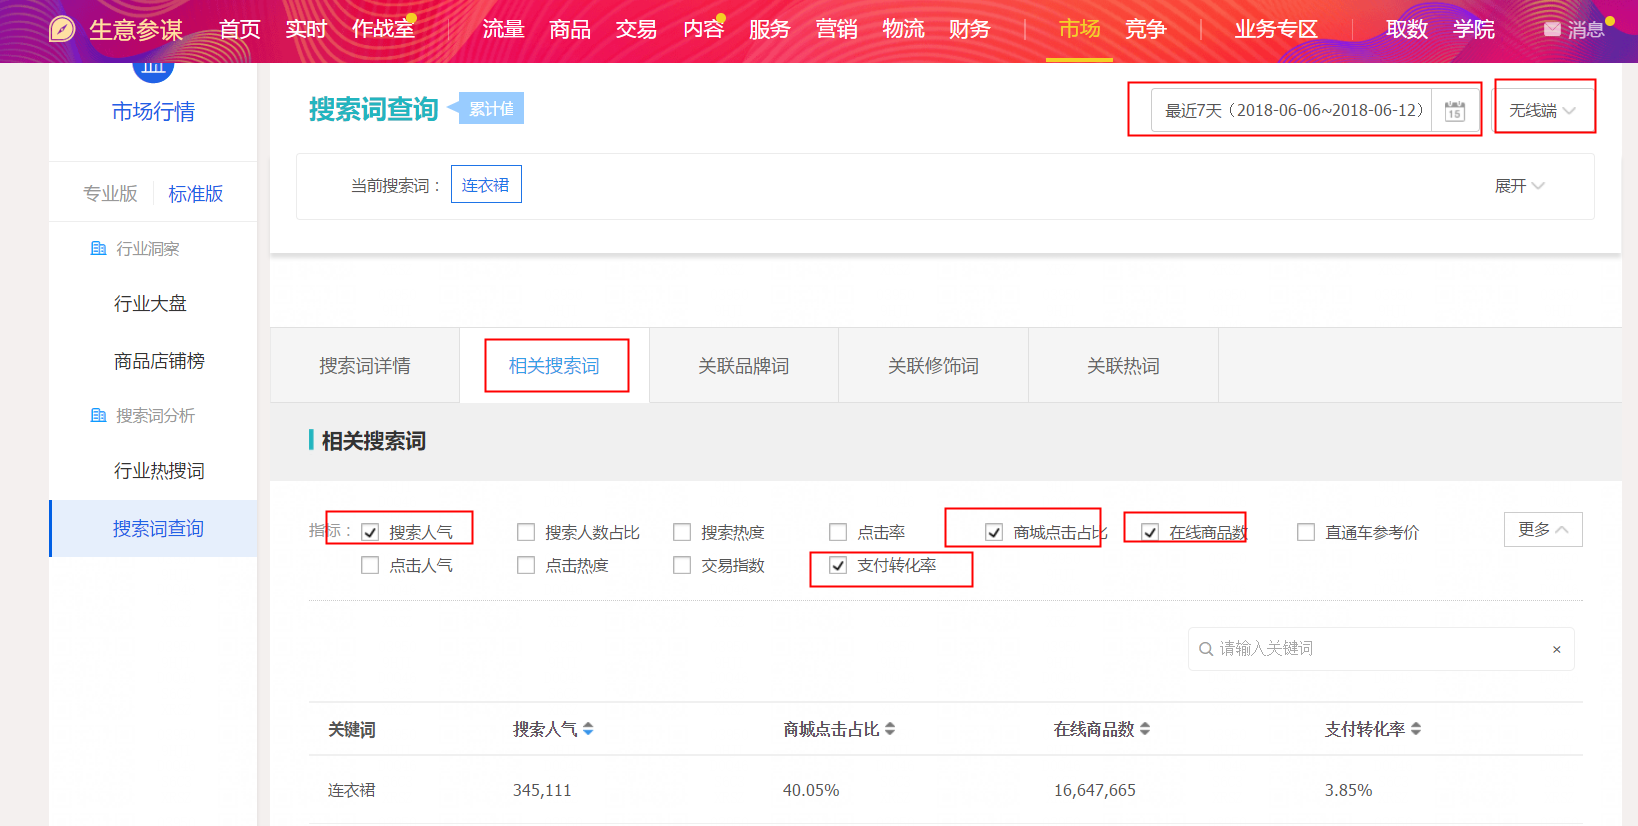1638x826 pixels.
Task: Sort table by 商城点击占比 arrows
Action: pyautogui.click(x=890, y=730)
